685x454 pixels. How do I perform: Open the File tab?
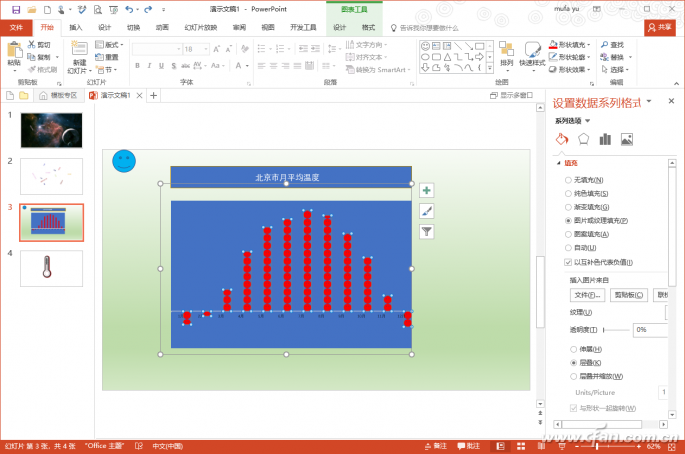click(x=16, y=28)
